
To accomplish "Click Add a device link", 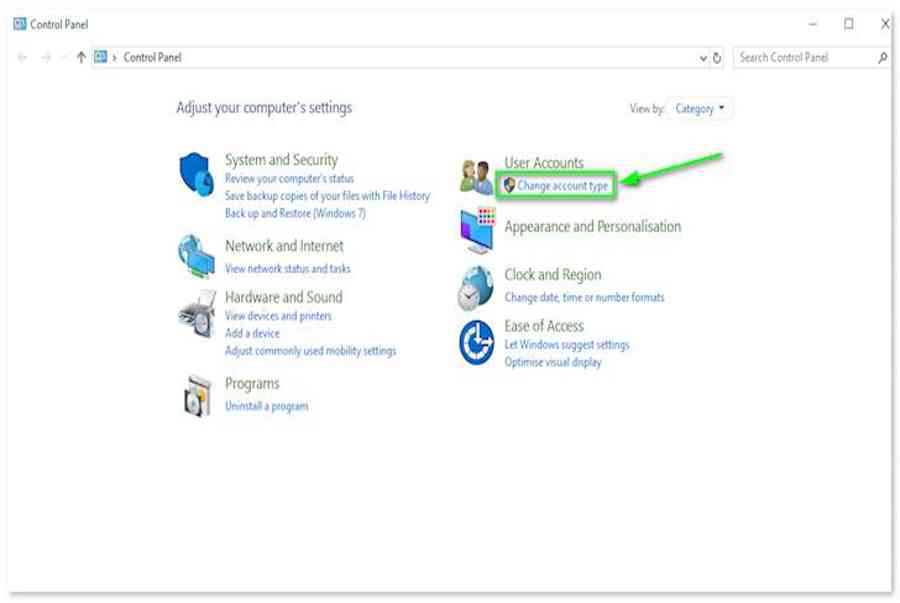I will coord(253,333).
